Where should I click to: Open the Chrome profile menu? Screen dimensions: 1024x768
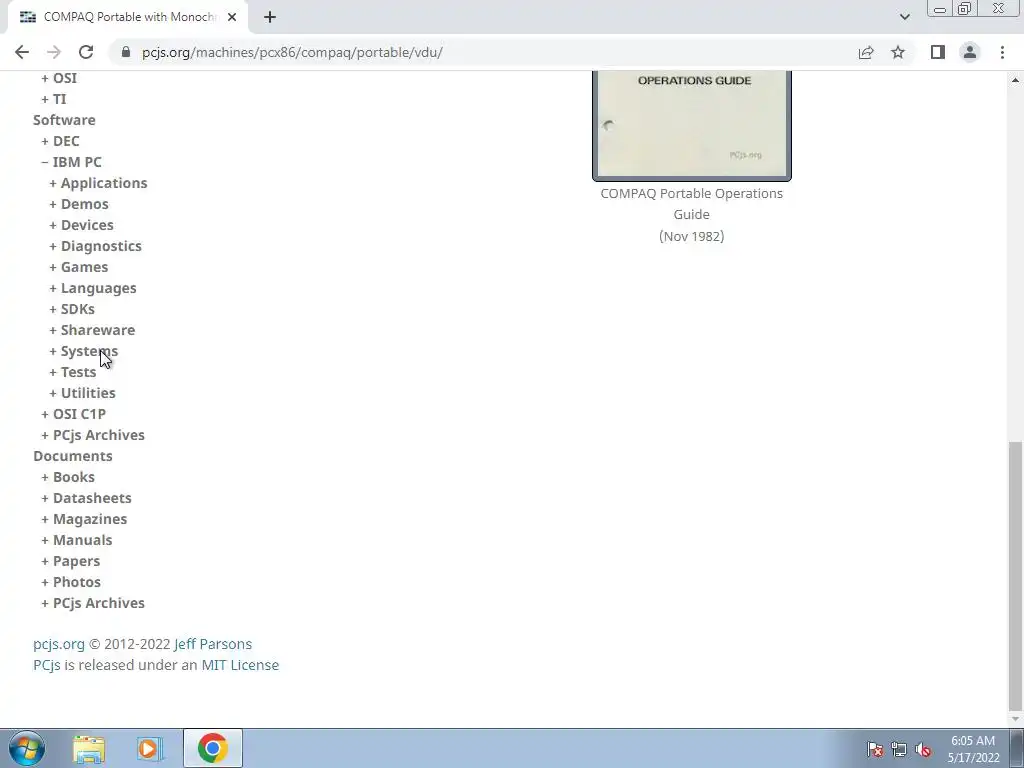970,52
